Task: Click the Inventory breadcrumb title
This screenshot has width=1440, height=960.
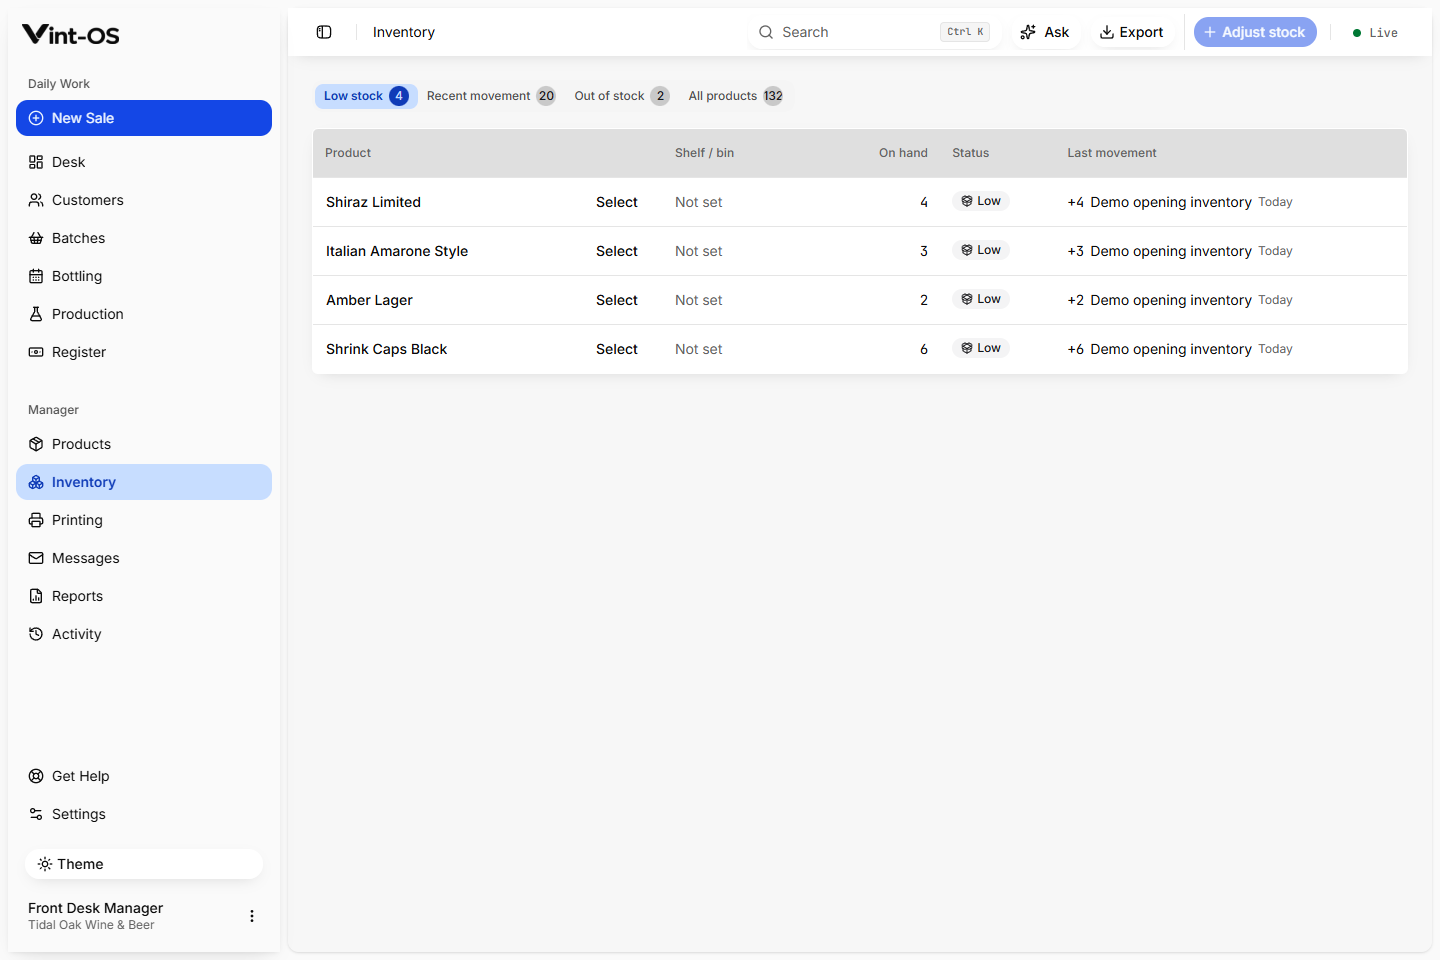Action: tap(404, 32)
